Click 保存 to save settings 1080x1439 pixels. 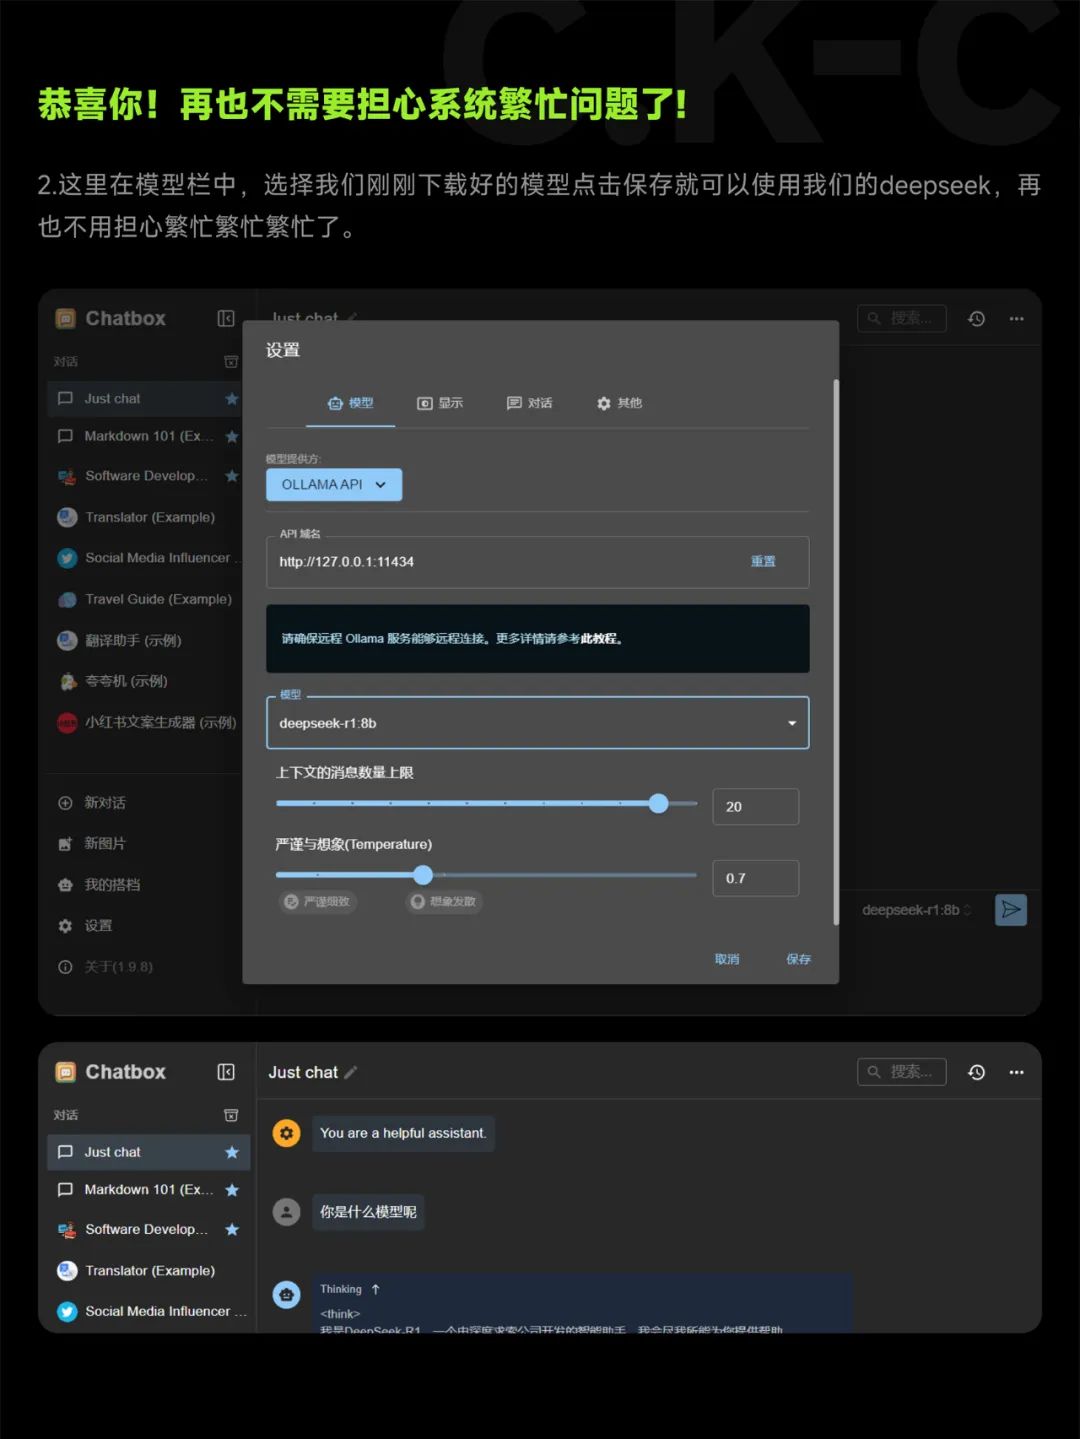pyautogui.click(x=798, y=959)
